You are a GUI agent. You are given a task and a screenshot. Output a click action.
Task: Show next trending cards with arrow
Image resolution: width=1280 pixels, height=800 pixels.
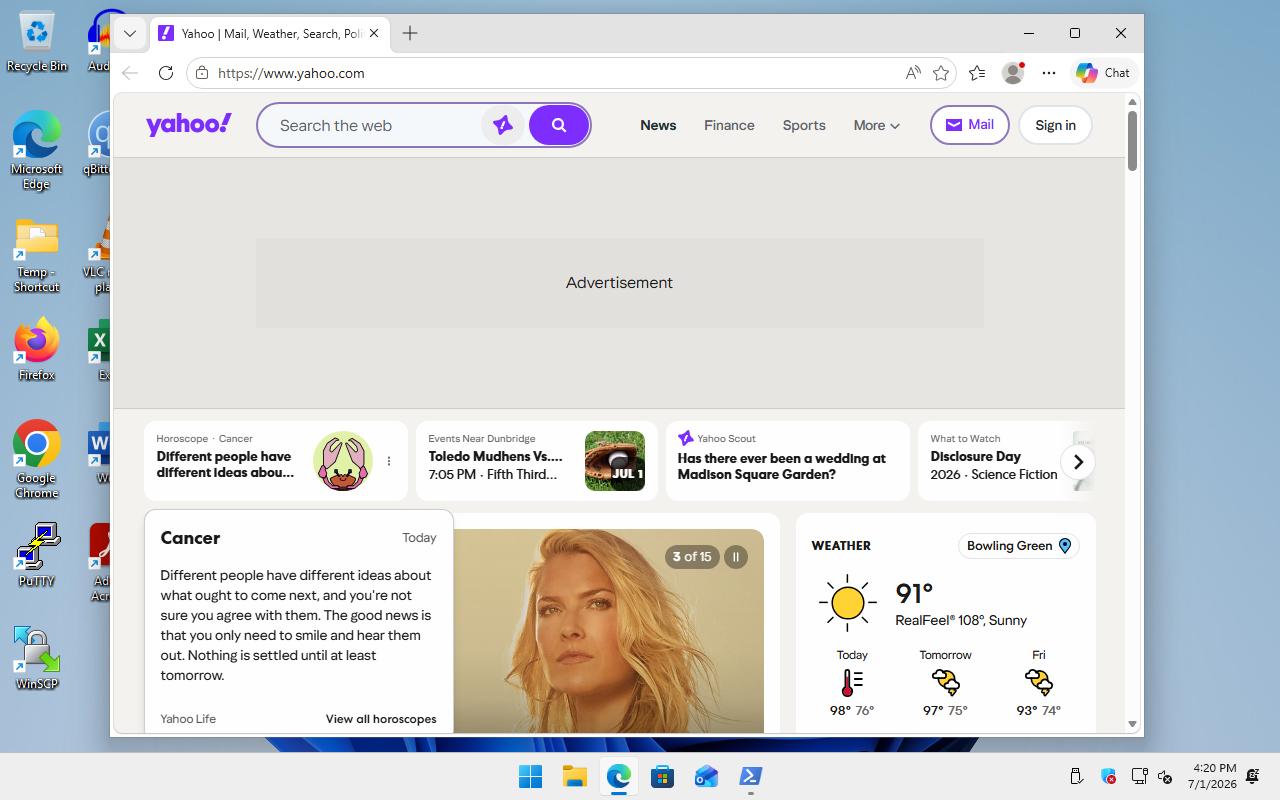pyautogui.click(x=1078, y=462)
